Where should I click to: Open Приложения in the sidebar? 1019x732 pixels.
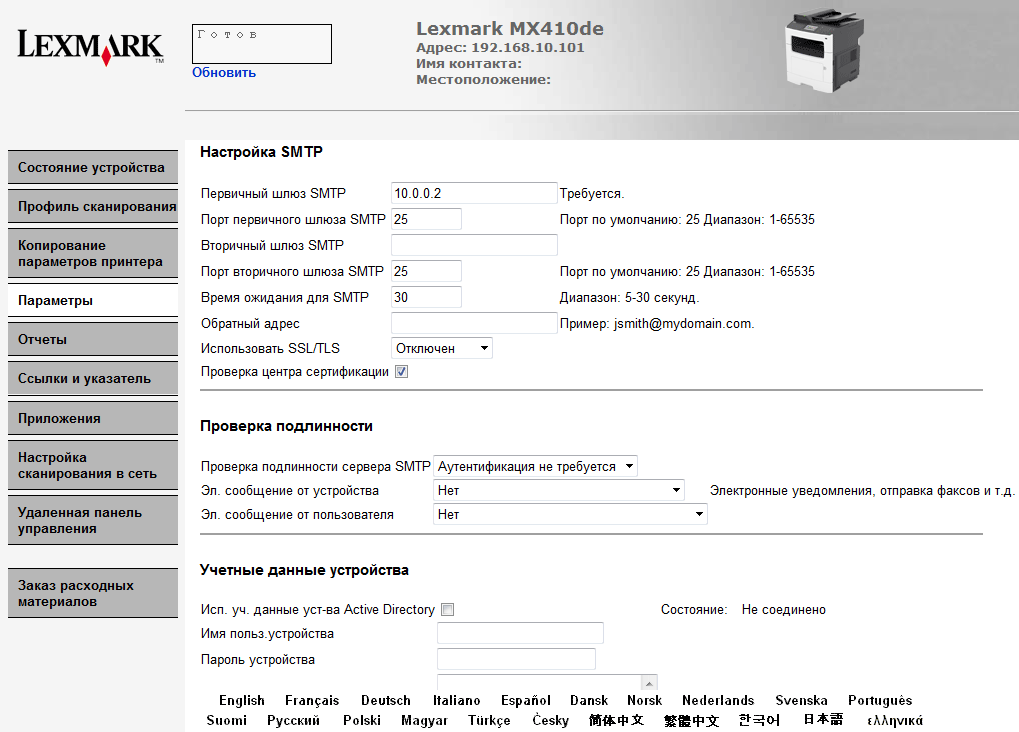coord(93,418)
